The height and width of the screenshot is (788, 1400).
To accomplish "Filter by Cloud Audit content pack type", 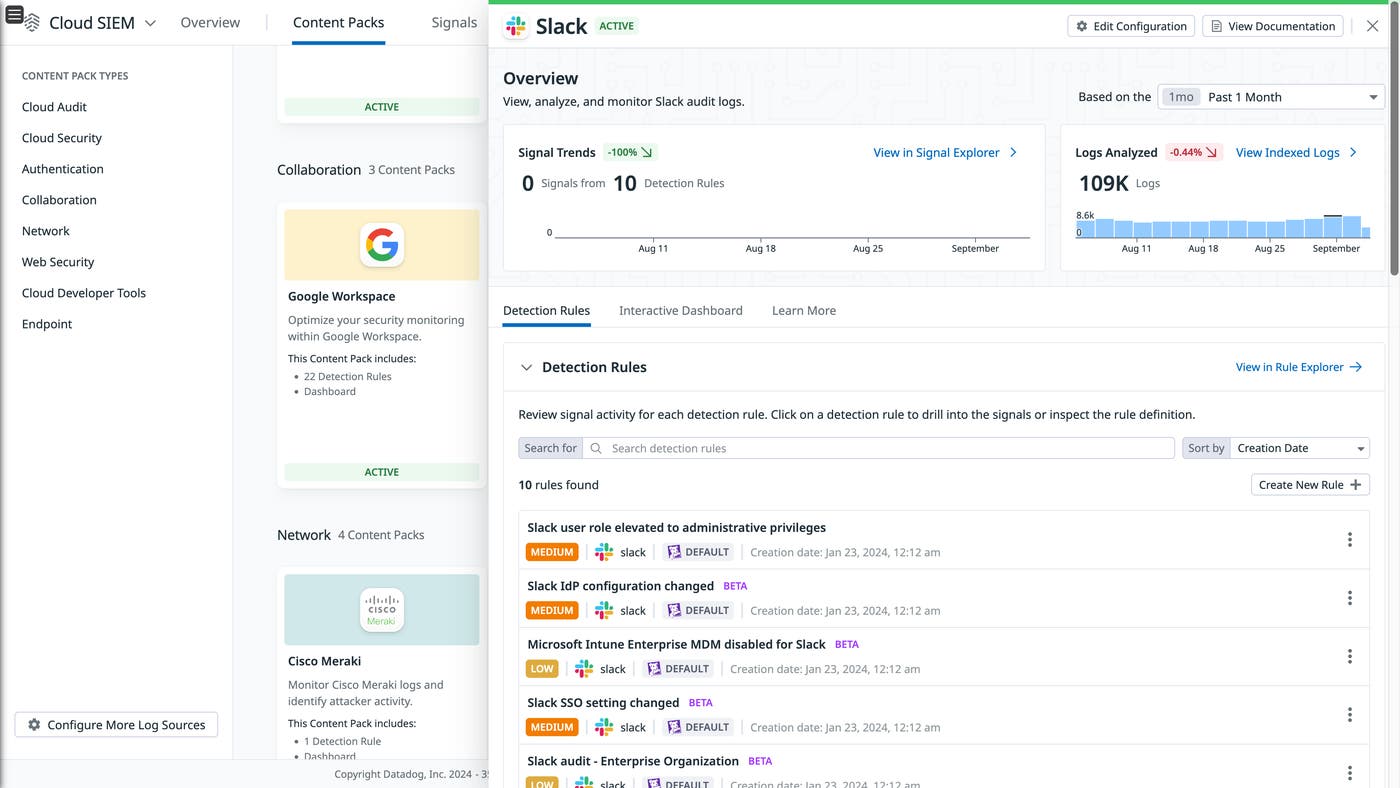I will 54,107.
